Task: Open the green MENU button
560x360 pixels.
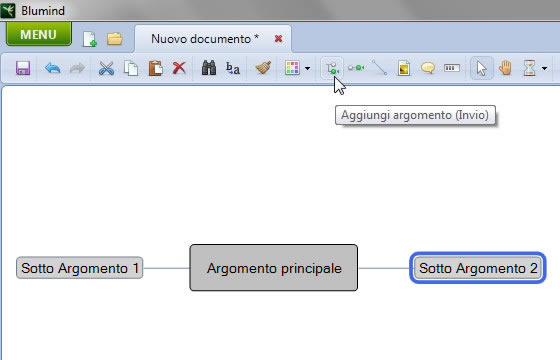Action: pyautogui.click(x=39, y=34)
